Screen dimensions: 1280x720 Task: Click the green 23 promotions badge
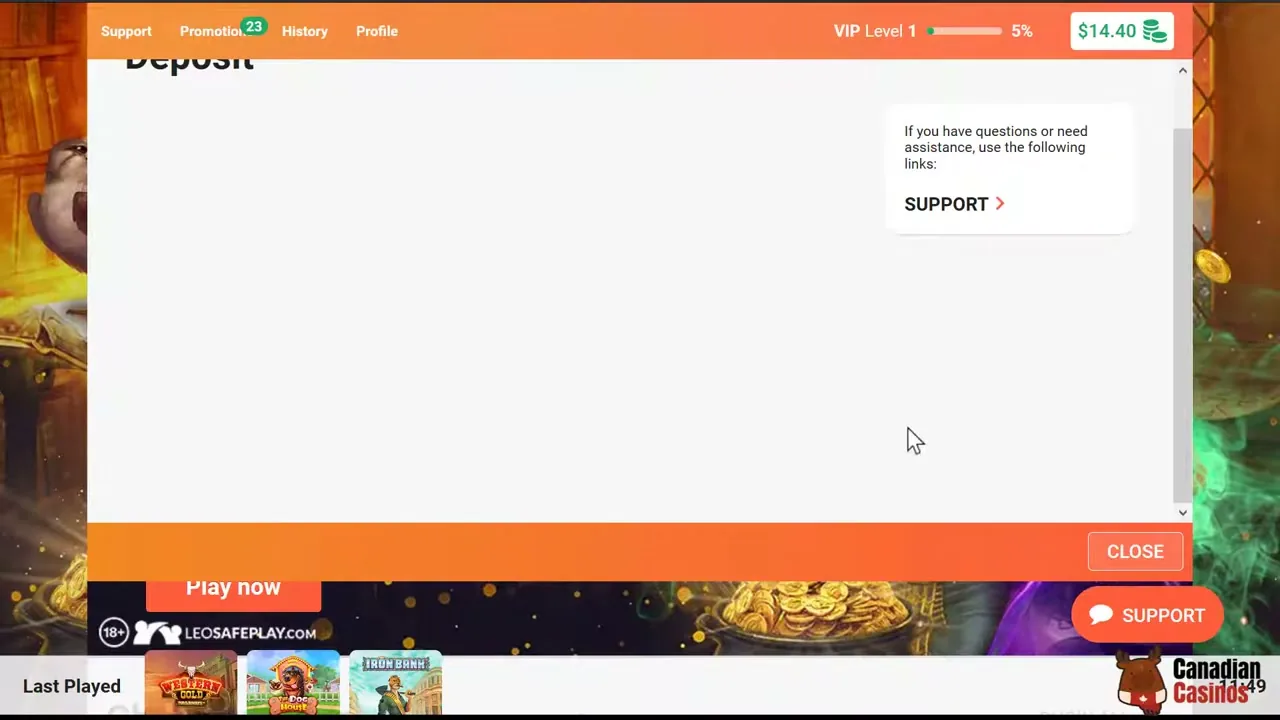pos(254,27)
